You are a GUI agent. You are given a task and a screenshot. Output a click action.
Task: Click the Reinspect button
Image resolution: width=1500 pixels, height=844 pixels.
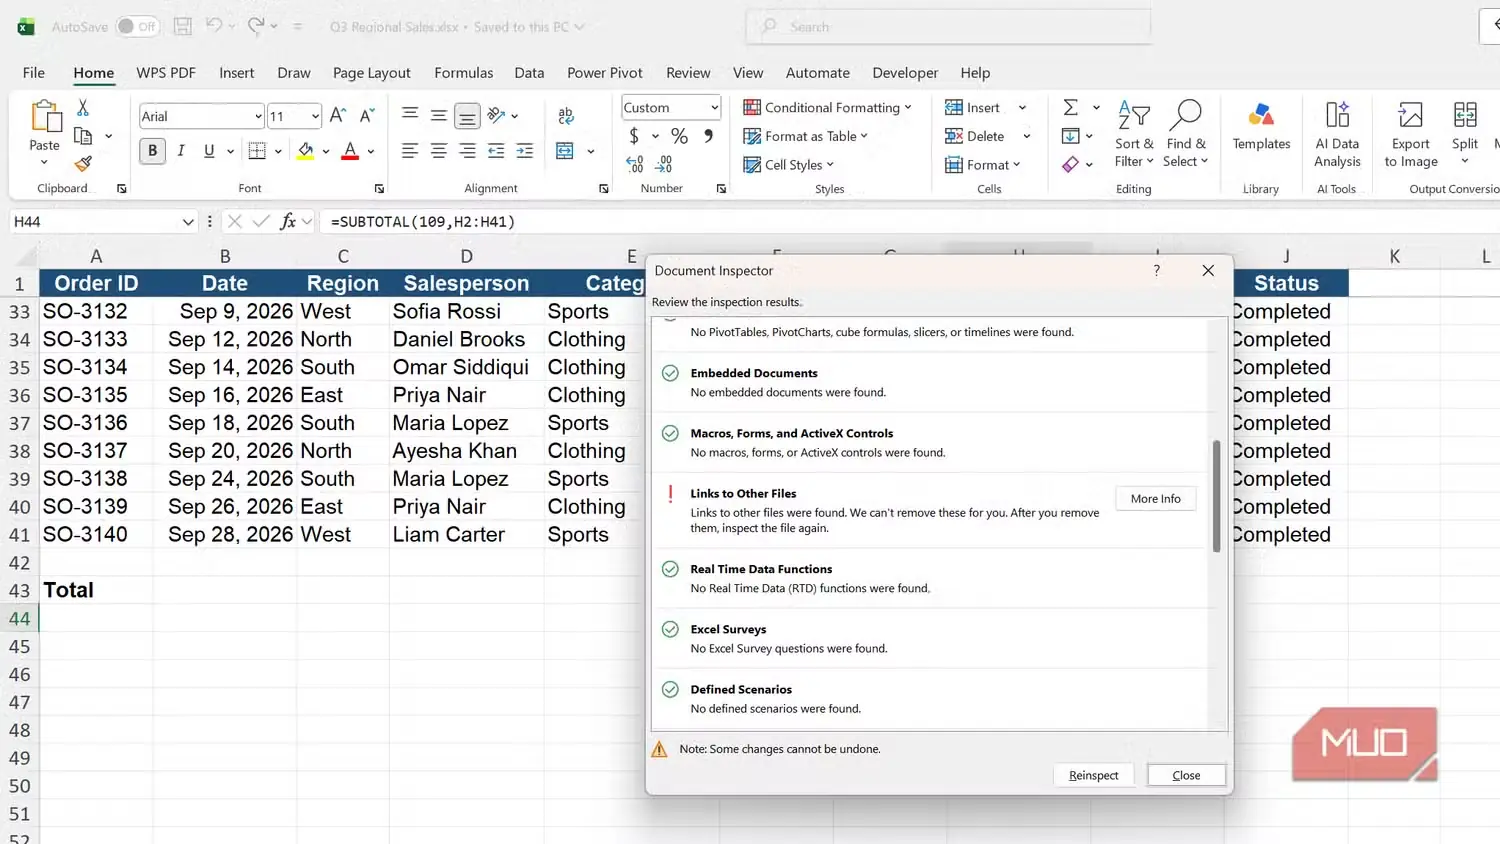coord(1093,775)
